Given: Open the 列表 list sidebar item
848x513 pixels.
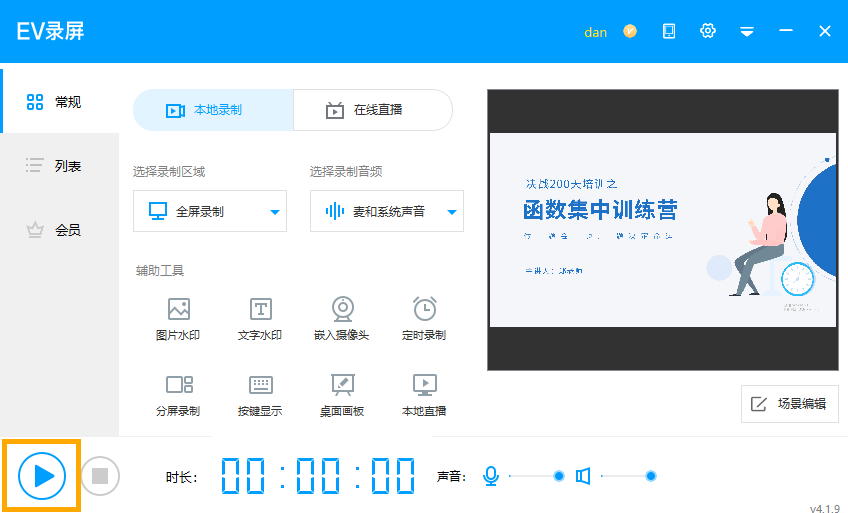Looking at the screenshot, I should pyautogui.click(x=59, y=165).
